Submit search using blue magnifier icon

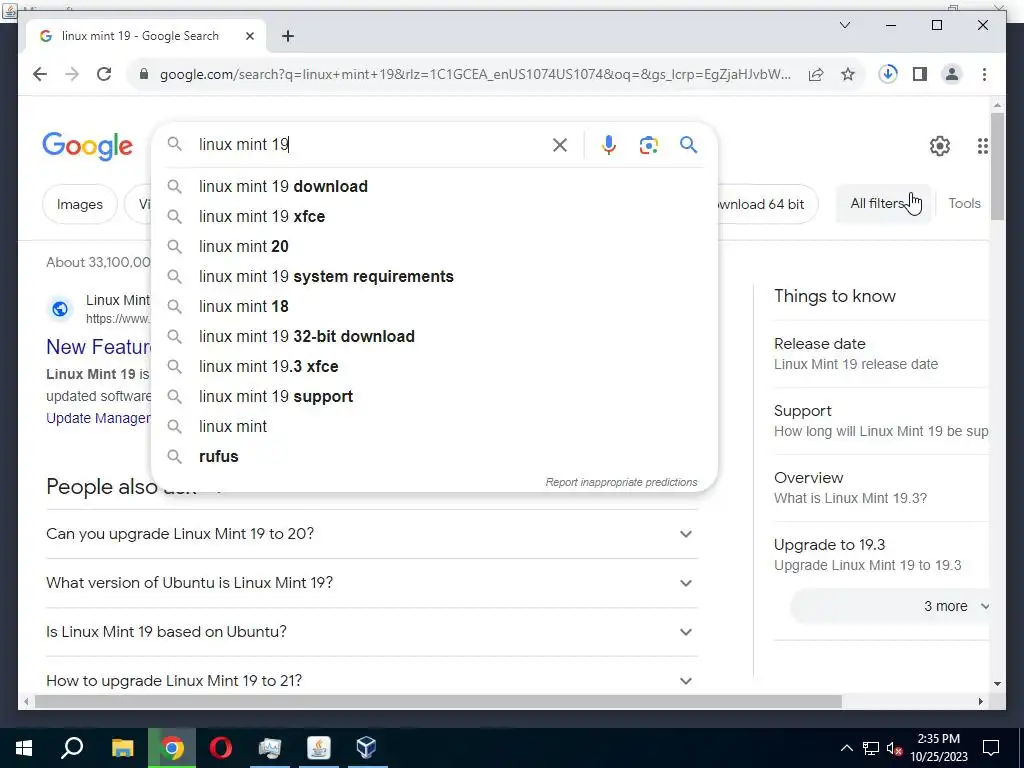point(688,144)
